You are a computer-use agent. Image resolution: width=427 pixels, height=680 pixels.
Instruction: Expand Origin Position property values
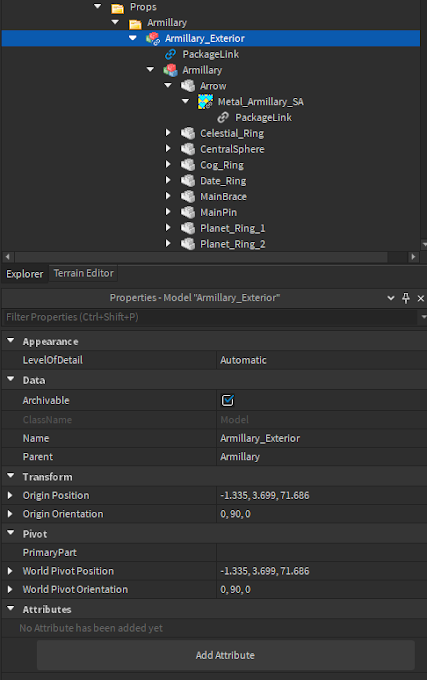(10, 495)
